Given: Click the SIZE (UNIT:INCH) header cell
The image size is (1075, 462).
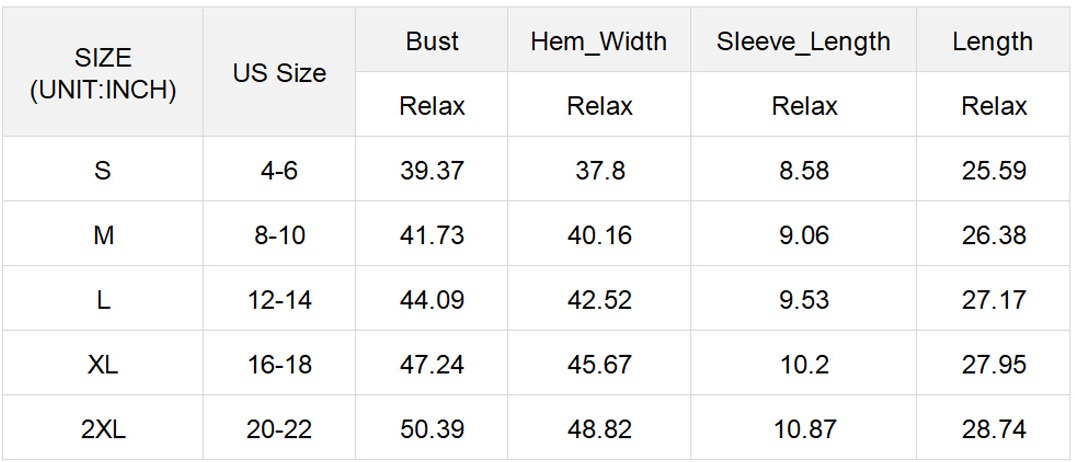Looking at the screenshot, I should click(103, 73).
